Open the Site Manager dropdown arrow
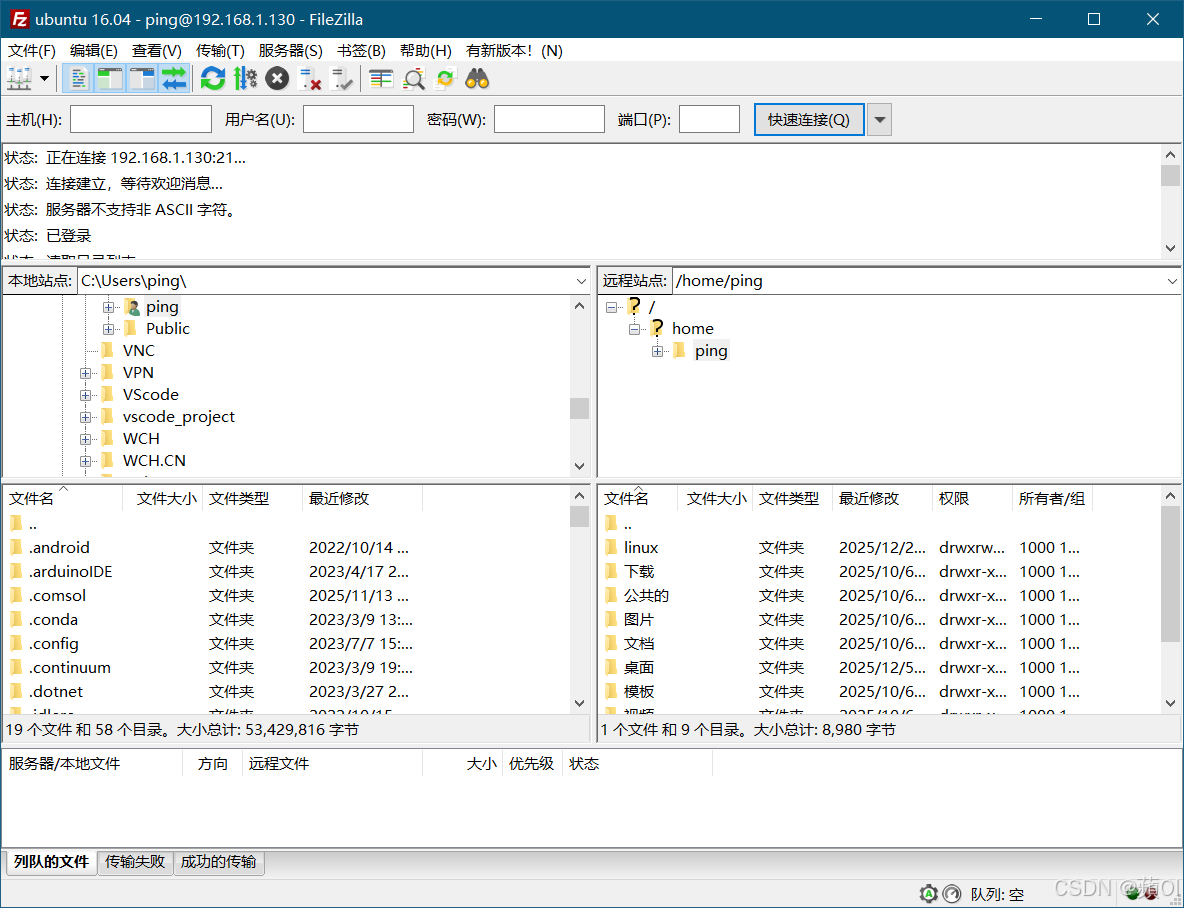 tap(44, 79)
